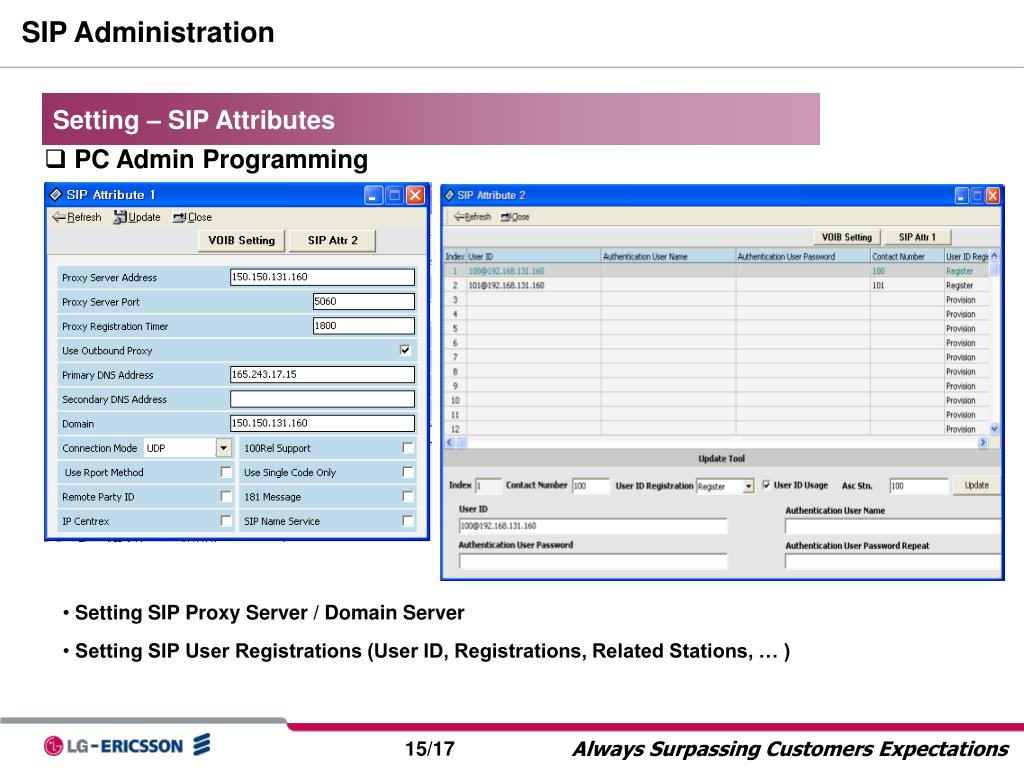Click the Index field in Update Tool
This screenshot has width=1024, height=768.
pos(487,486)
